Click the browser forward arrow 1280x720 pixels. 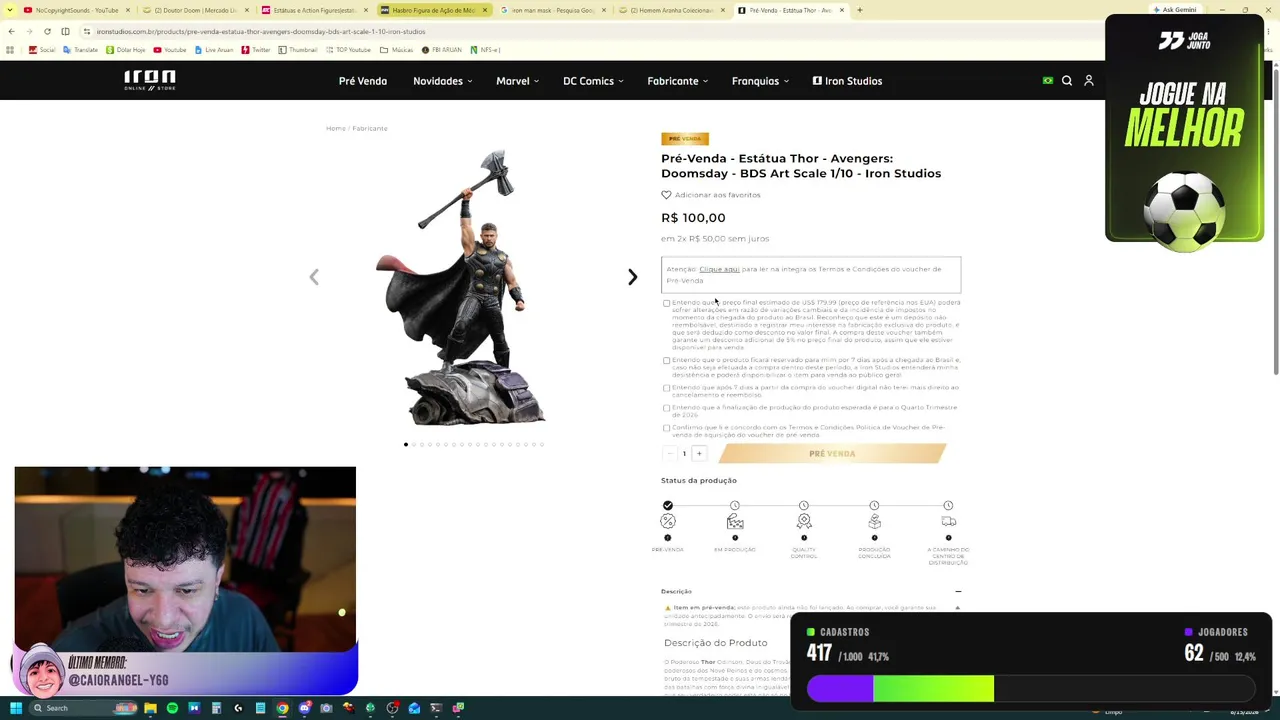pos(29,31)
